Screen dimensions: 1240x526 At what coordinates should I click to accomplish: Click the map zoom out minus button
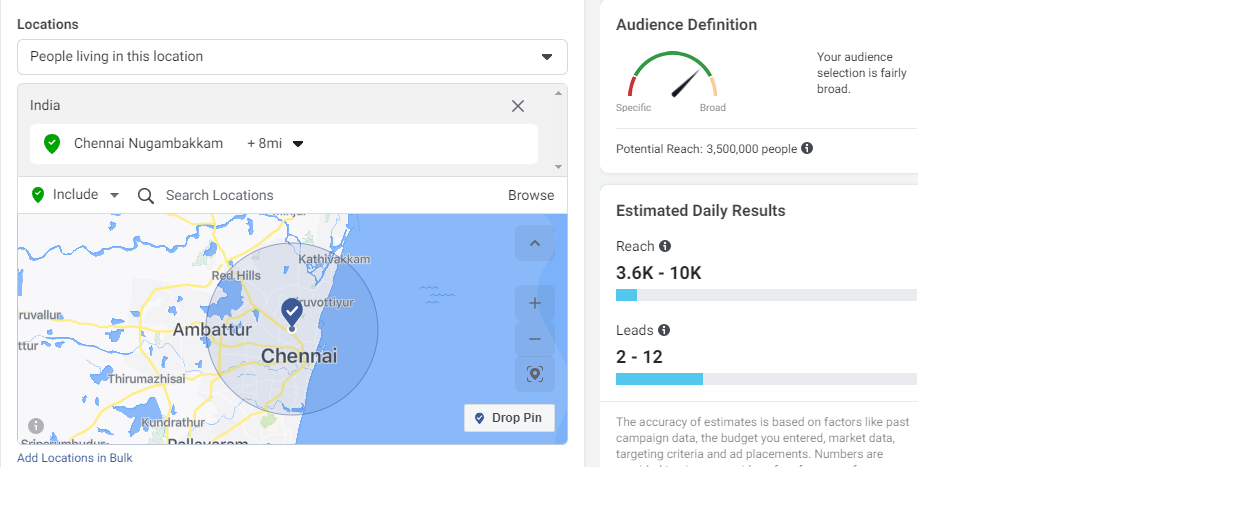click(535, 339)
